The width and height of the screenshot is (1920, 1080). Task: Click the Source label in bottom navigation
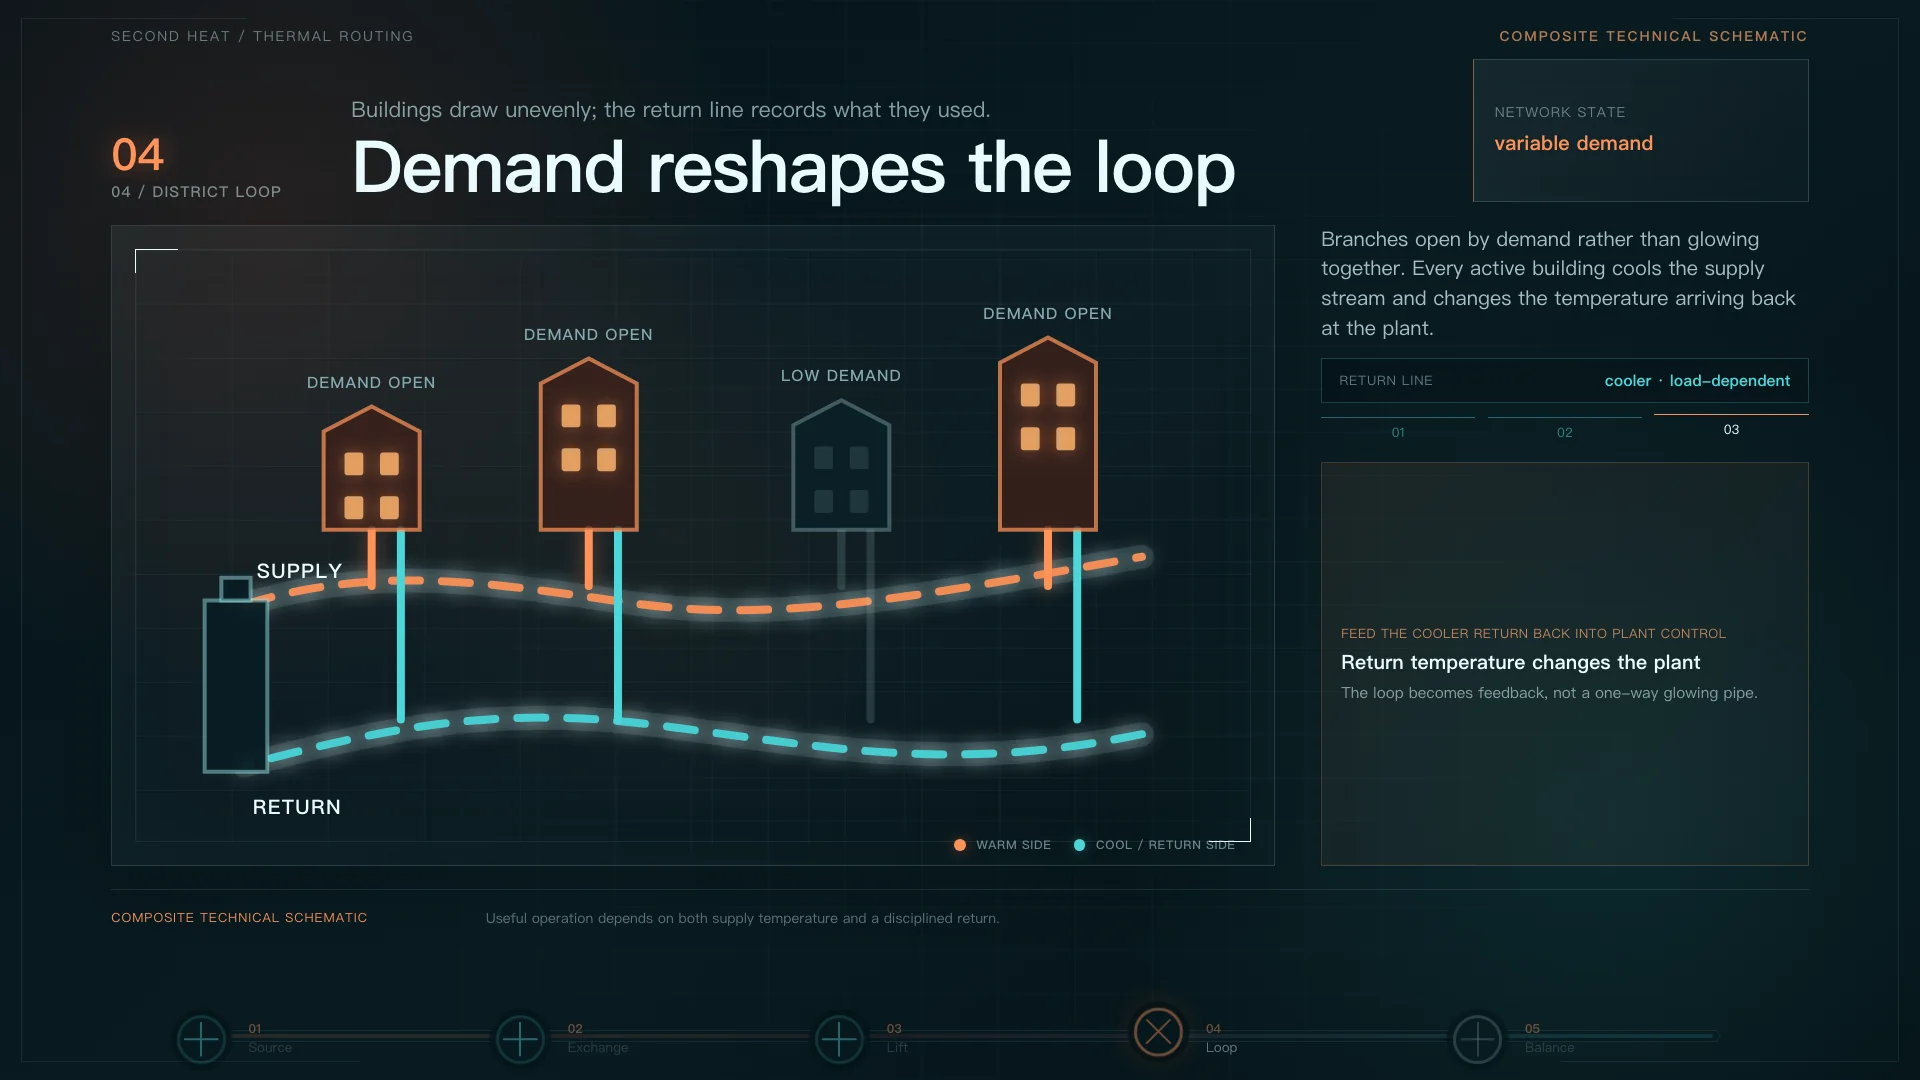[270, 1048]
